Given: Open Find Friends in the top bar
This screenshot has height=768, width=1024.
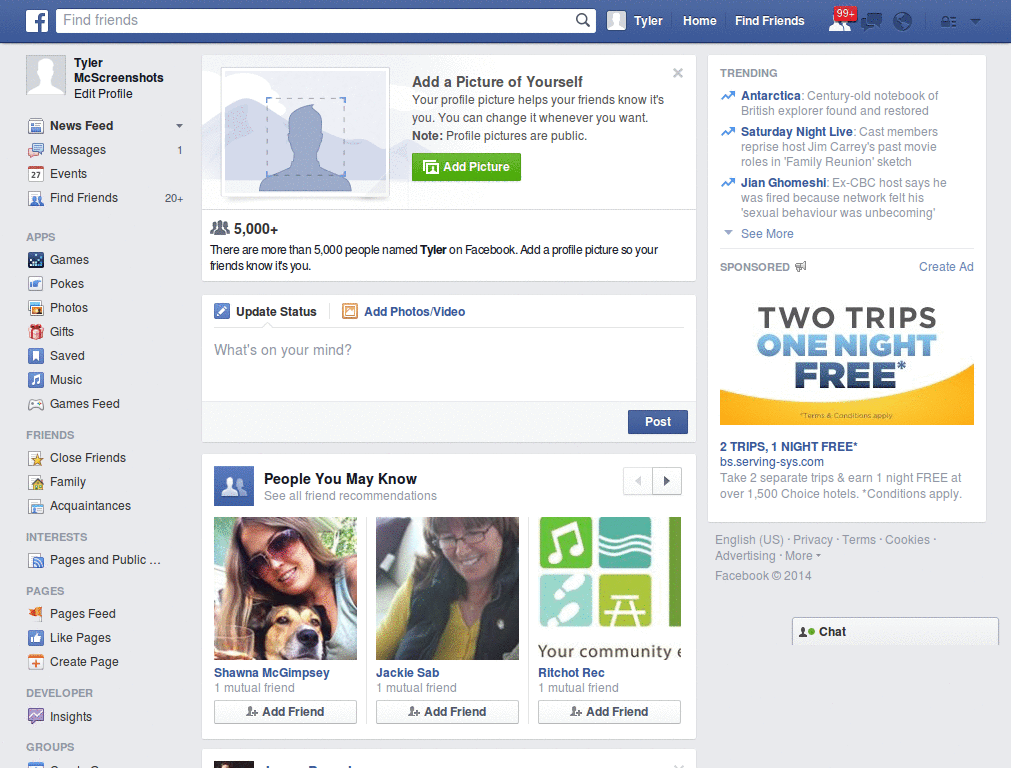Looking at the screenshot, I should [x=769, y=21].
